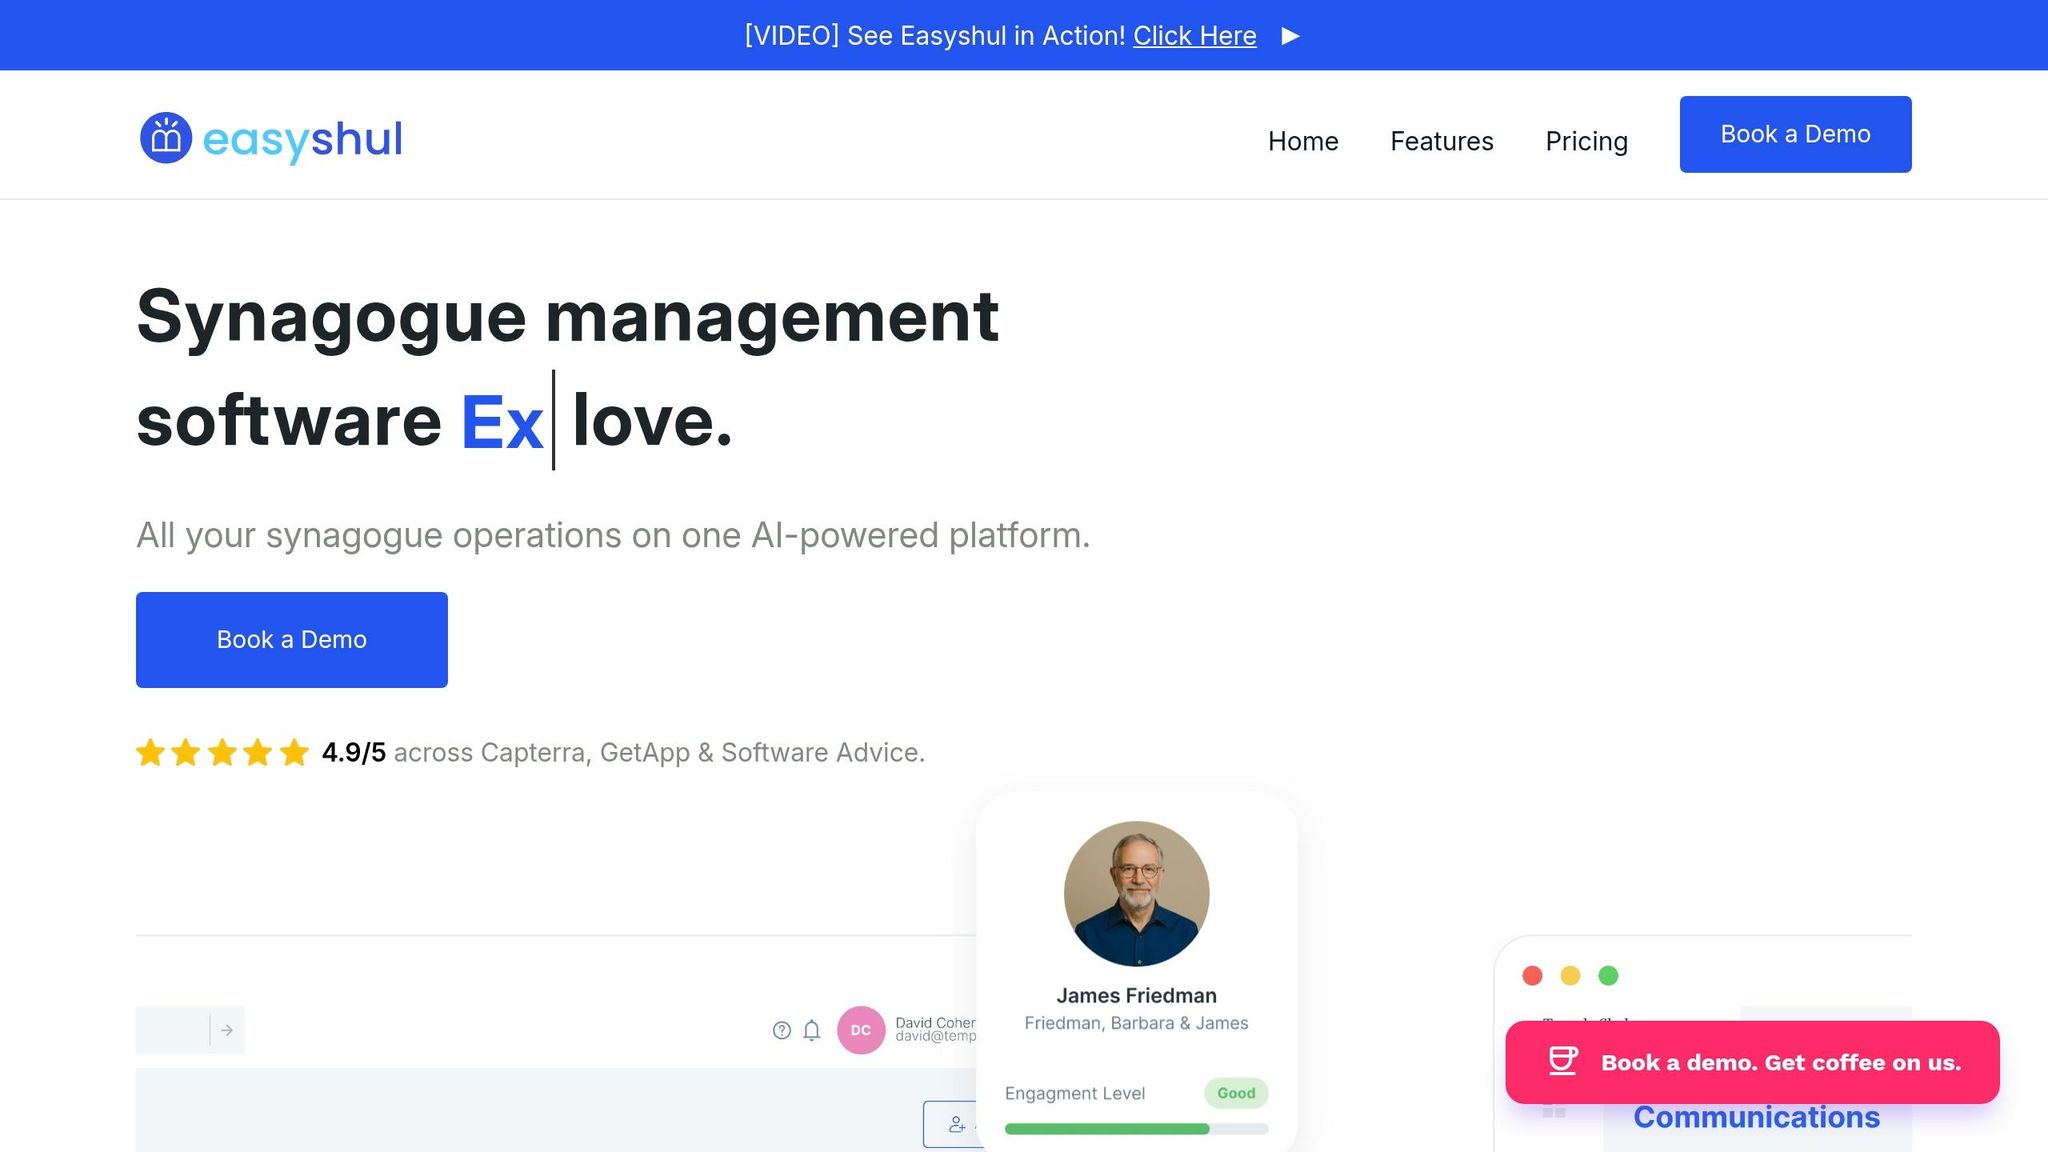Click the easyshul logo icon
This screenshot has width=2048, height=1152.
click(166, 138)
